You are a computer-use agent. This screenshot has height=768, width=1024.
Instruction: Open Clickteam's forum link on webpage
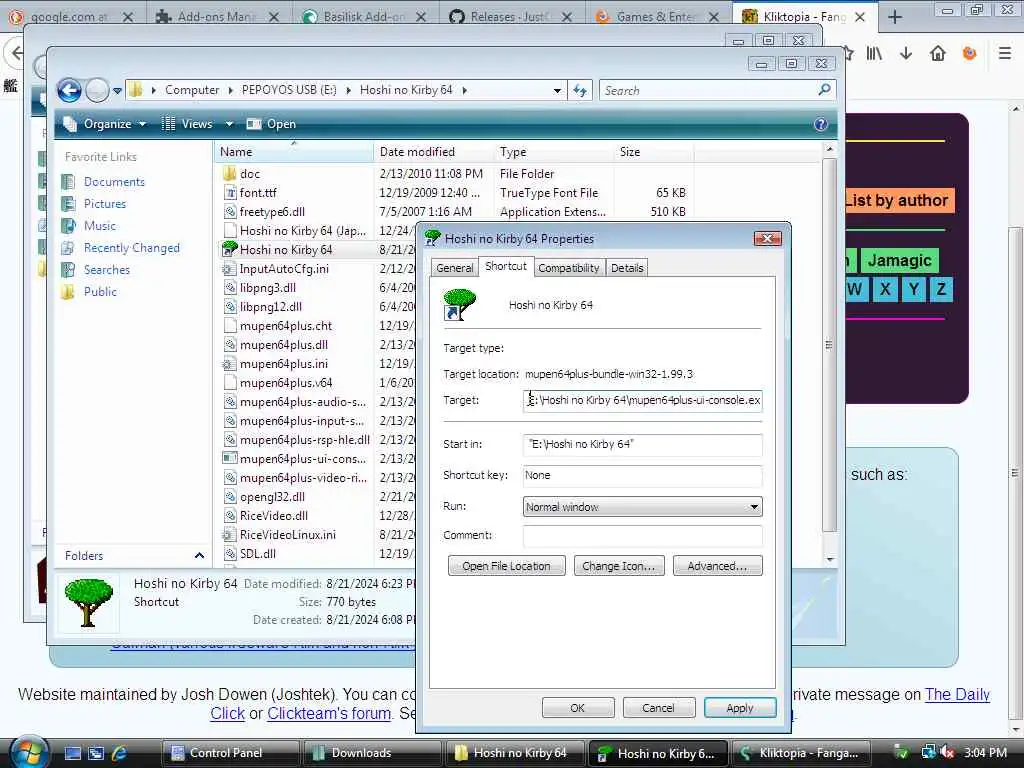pyautogui.click(x=328, y=714)
